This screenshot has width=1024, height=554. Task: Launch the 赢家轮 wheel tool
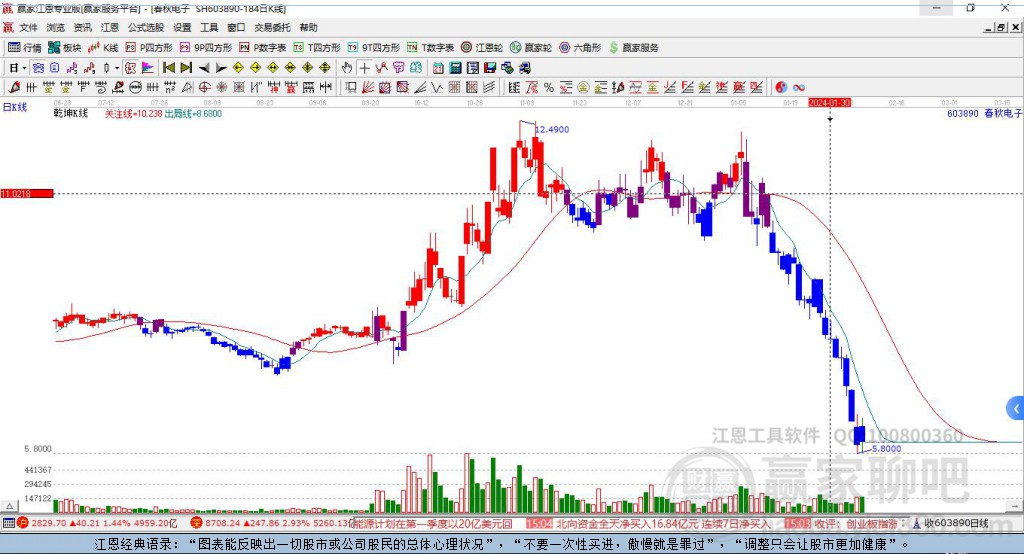click(531, 48)
